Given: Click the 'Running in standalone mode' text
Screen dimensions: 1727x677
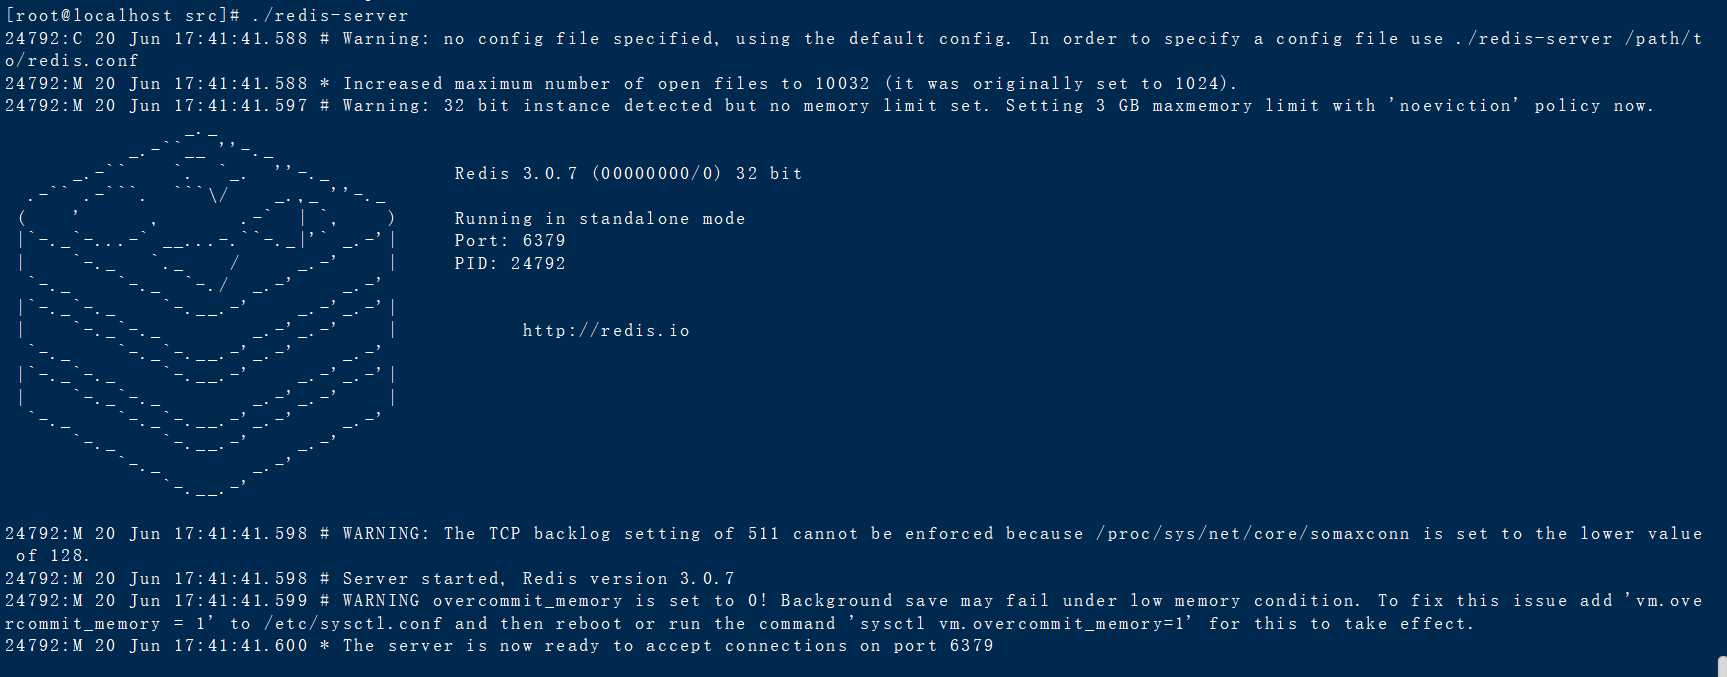Looking at the screenshot, I should click(x=600, y=218).
